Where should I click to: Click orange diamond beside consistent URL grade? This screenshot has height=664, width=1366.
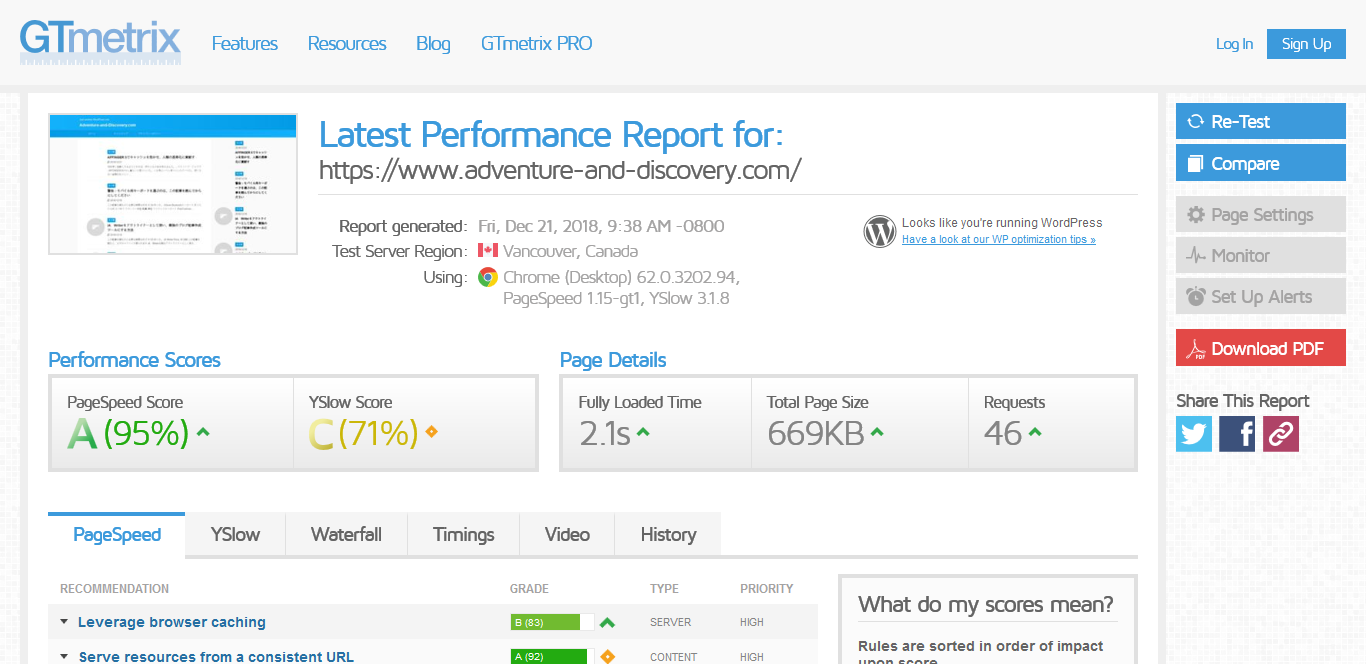(x=607, y=657)
